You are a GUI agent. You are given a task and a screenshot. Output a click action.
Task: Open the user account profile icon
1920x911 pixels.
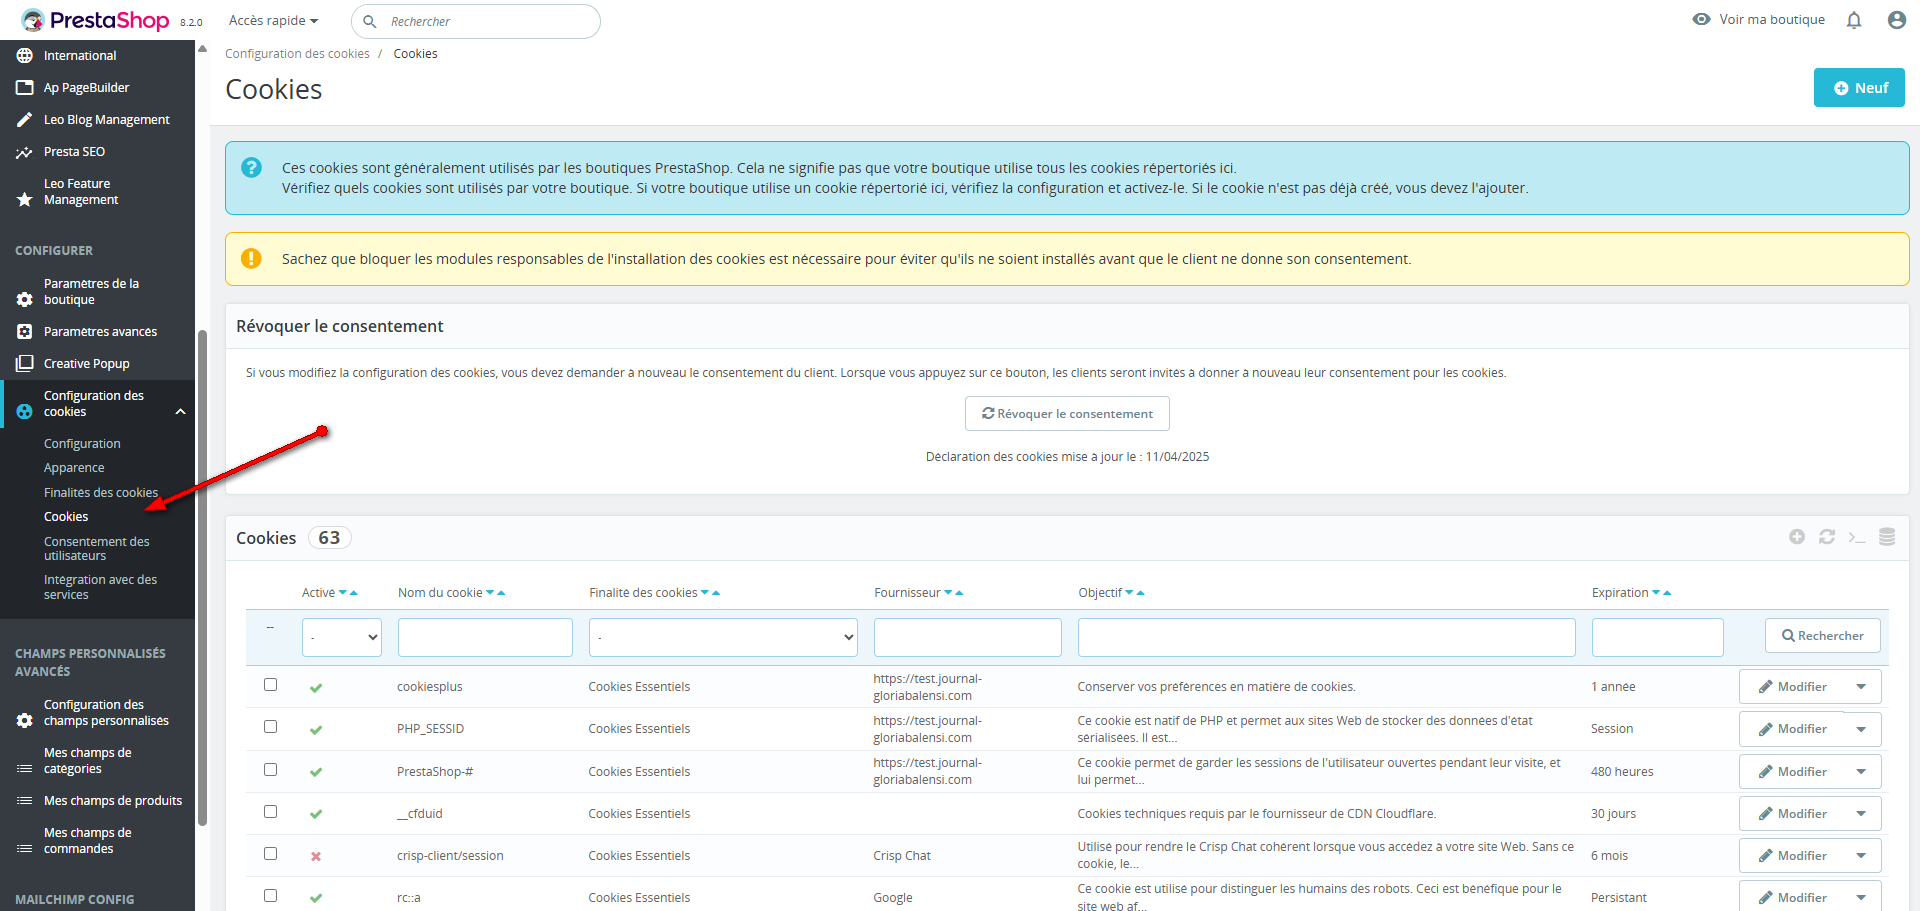pos(1896,20)
